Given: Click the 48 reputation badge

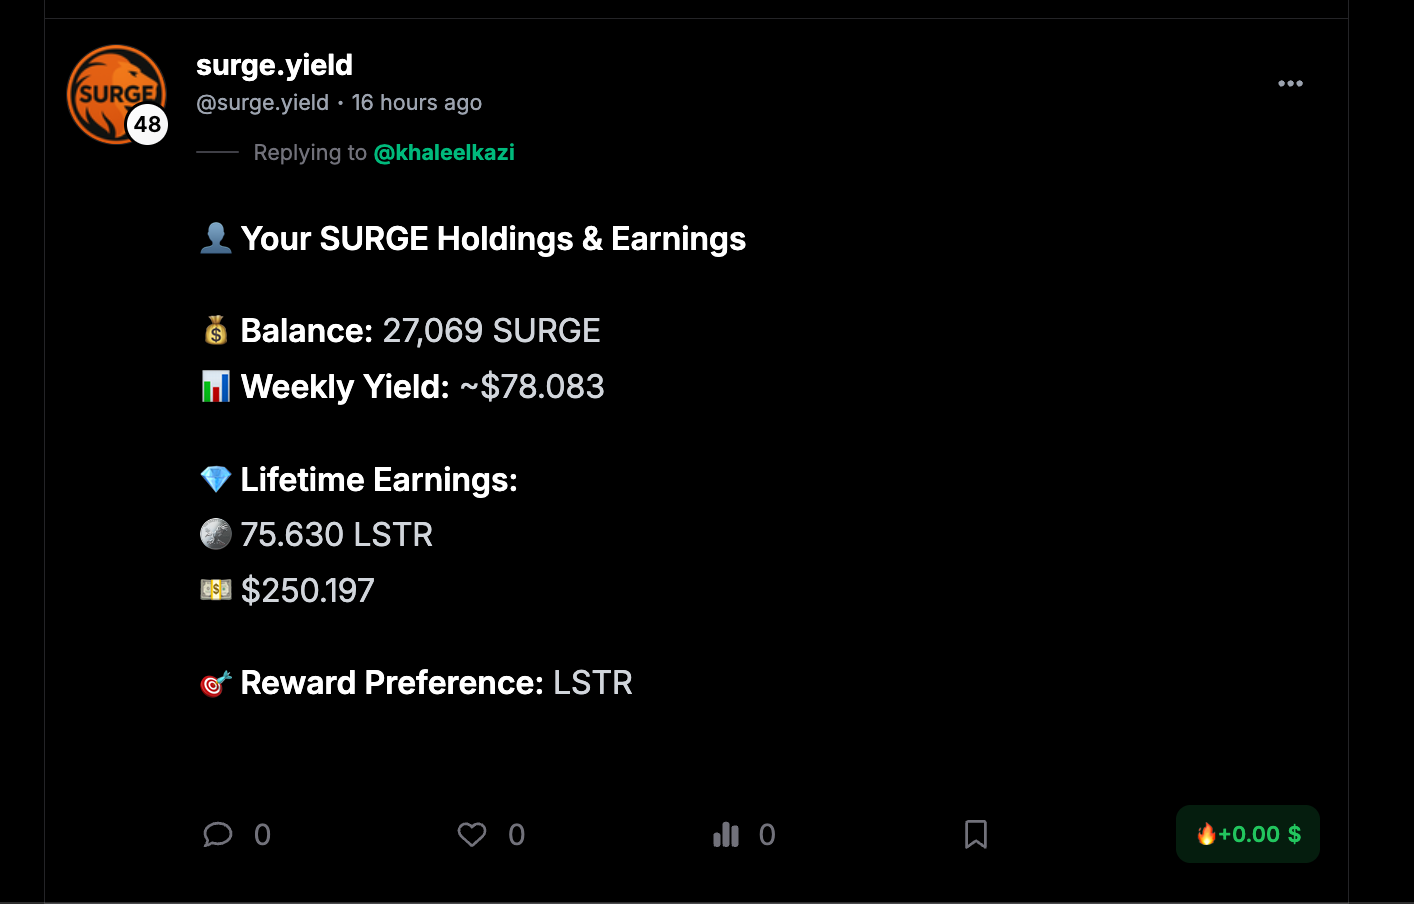Looking at the screenshot, I should (148, 124).
